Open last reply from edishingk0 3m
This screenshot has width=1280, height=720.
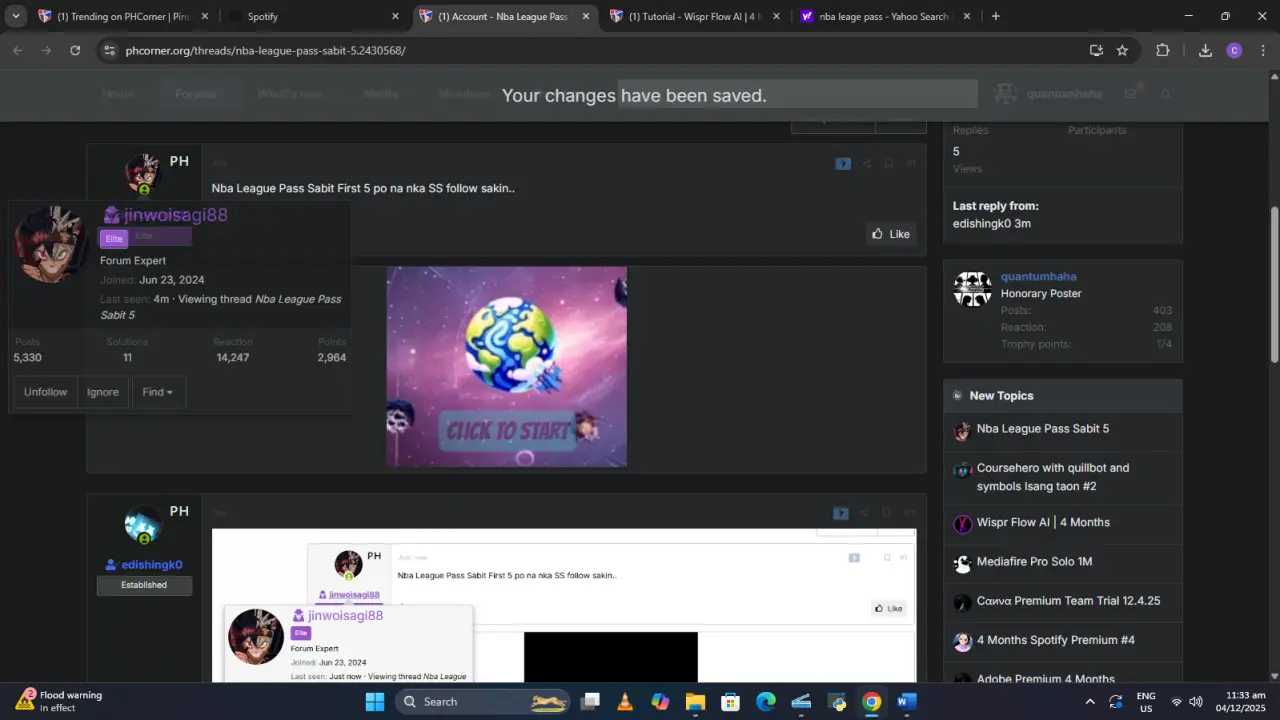click(x=992, y=224)
